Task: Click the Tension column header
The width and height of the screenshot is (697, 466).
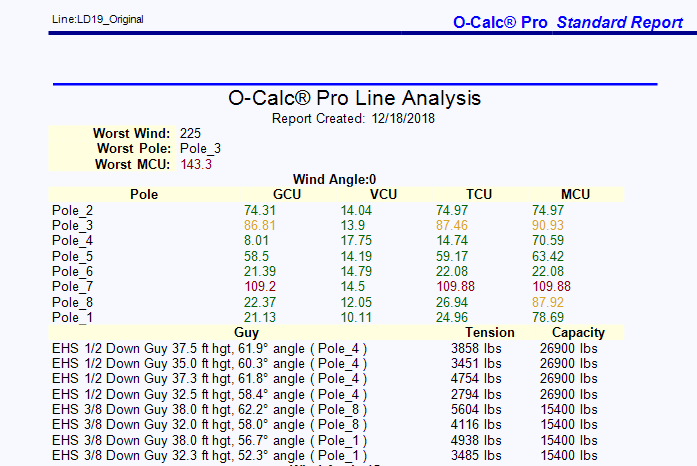Action: click(490, 333)
